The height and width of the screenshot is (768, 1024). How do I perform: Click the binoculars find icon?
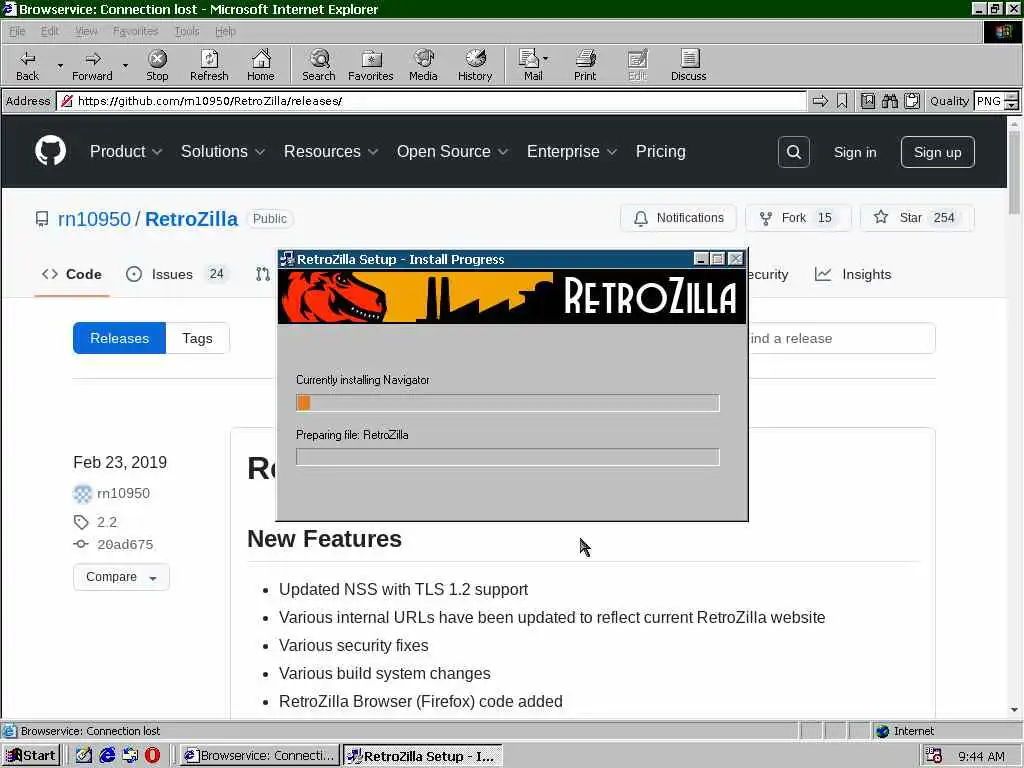889,101
